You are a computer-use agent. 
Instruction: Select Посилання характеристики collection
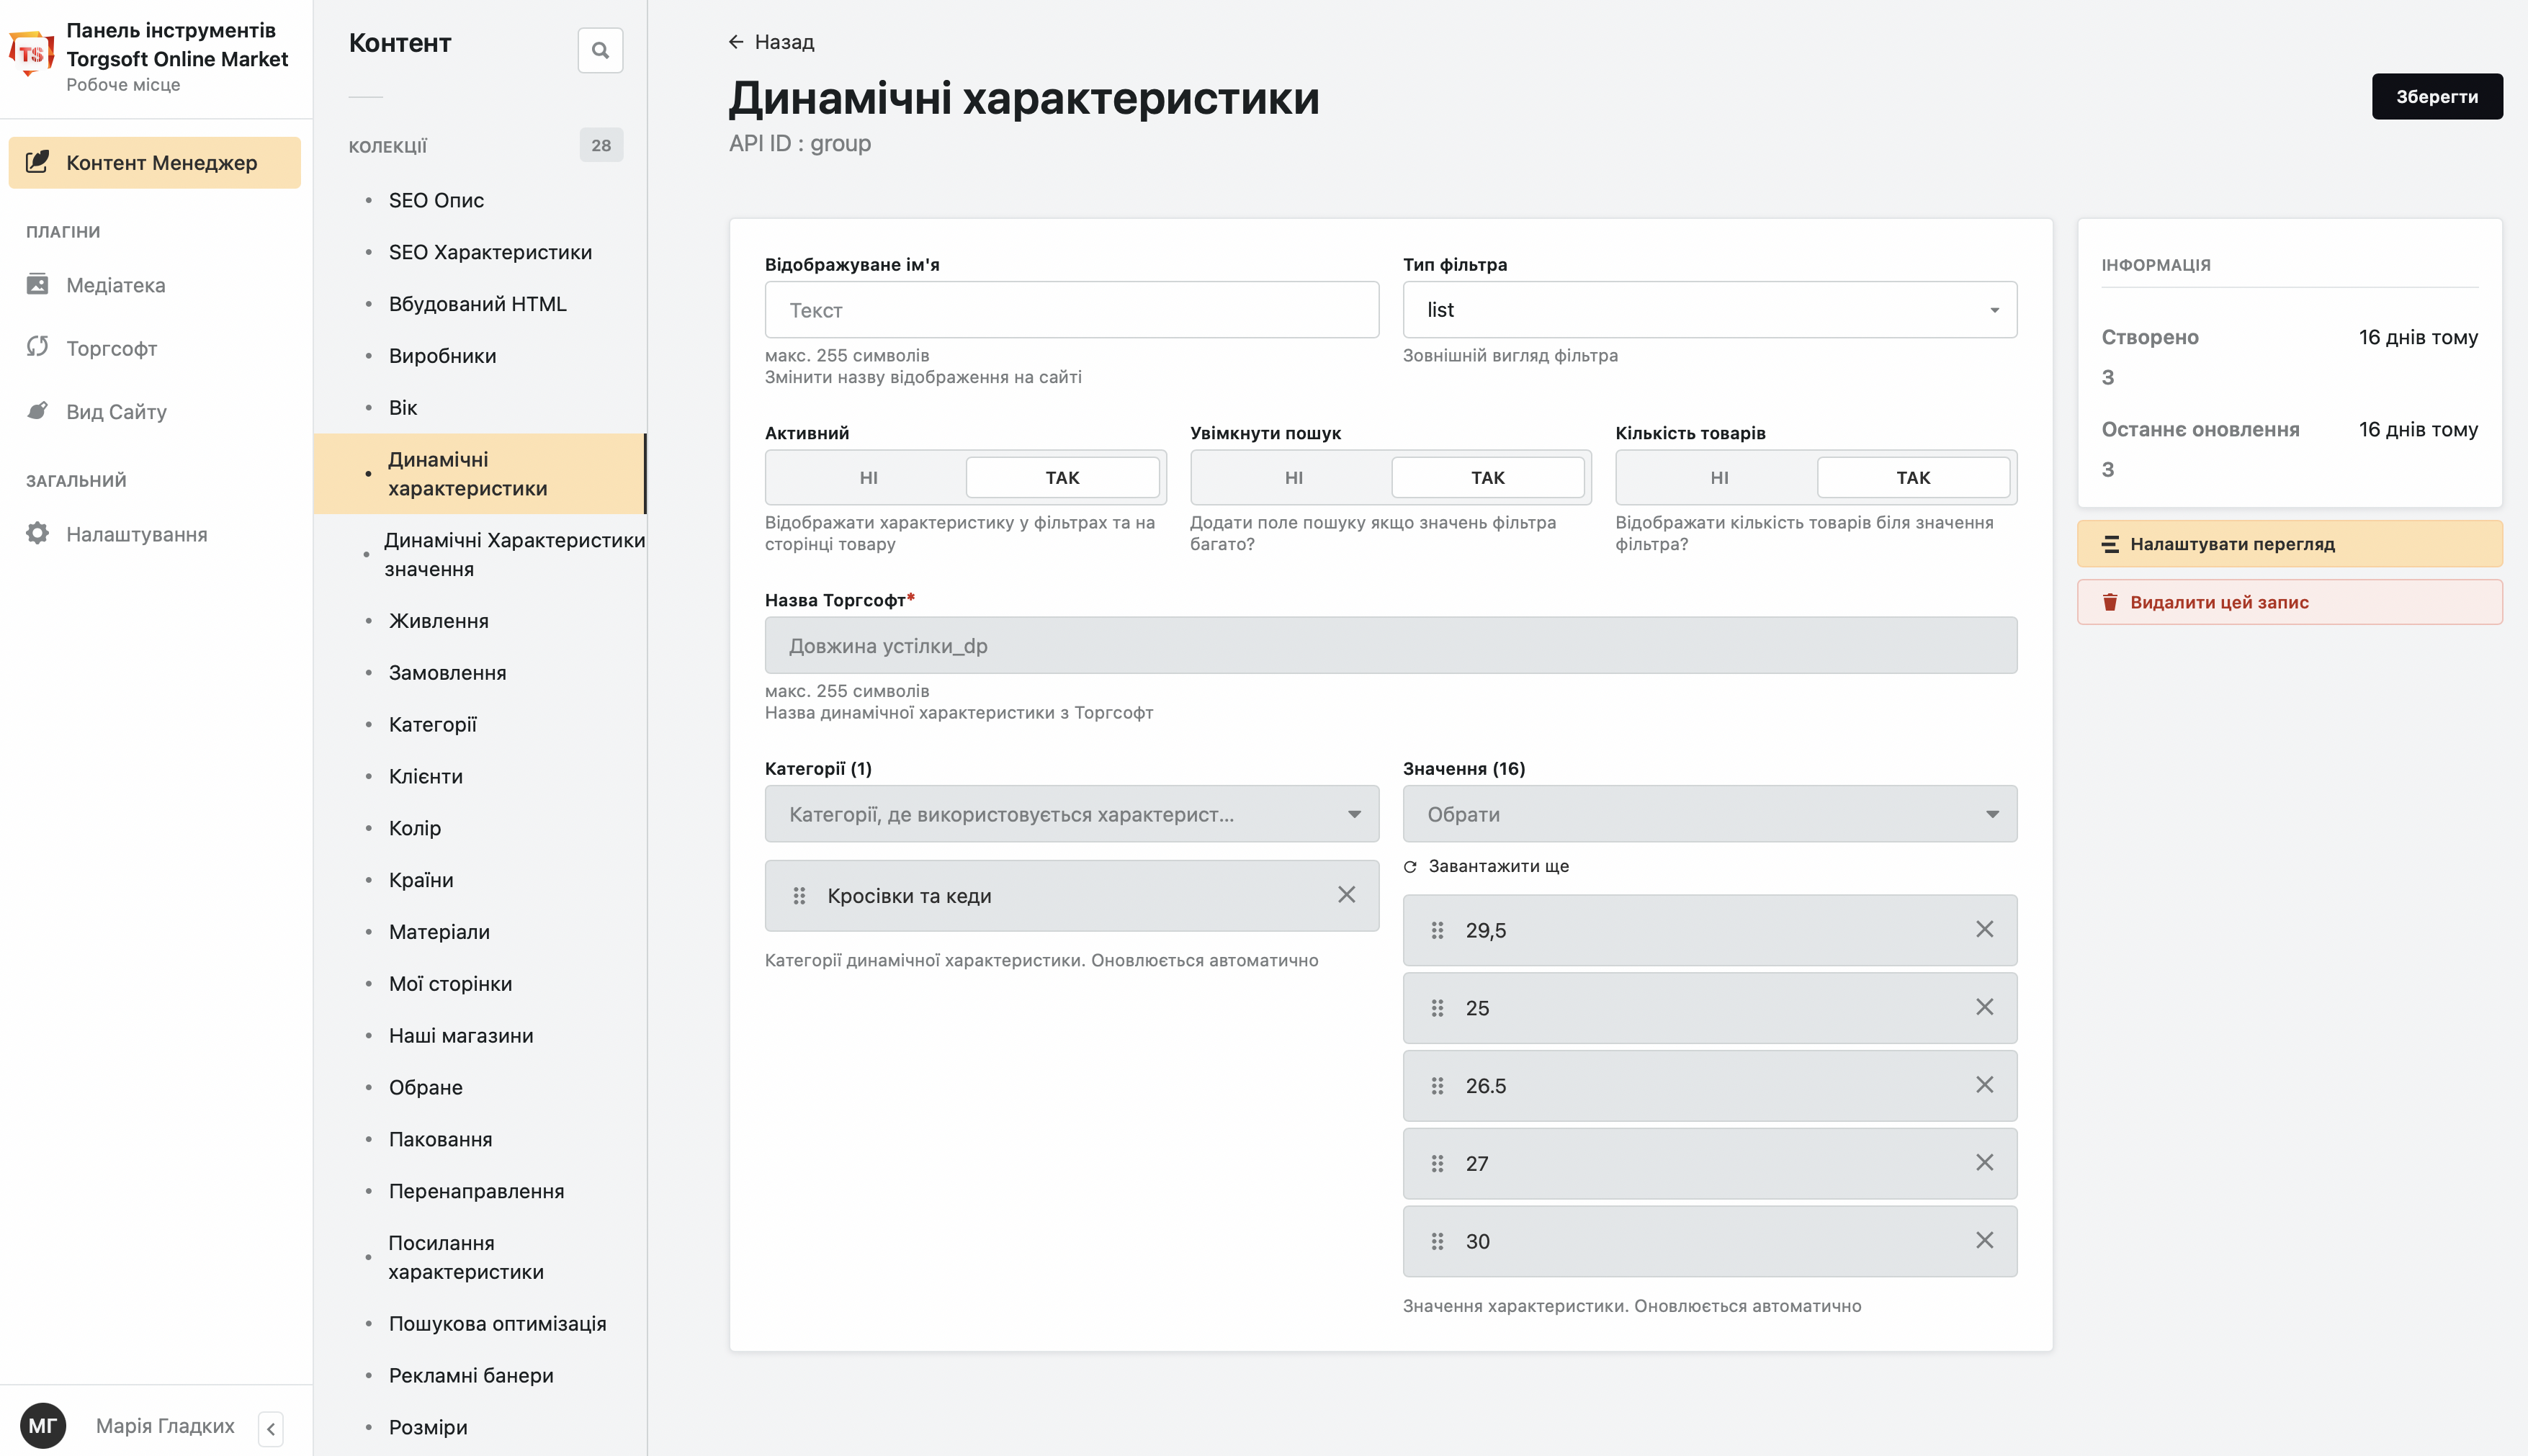click(465, 1257)
